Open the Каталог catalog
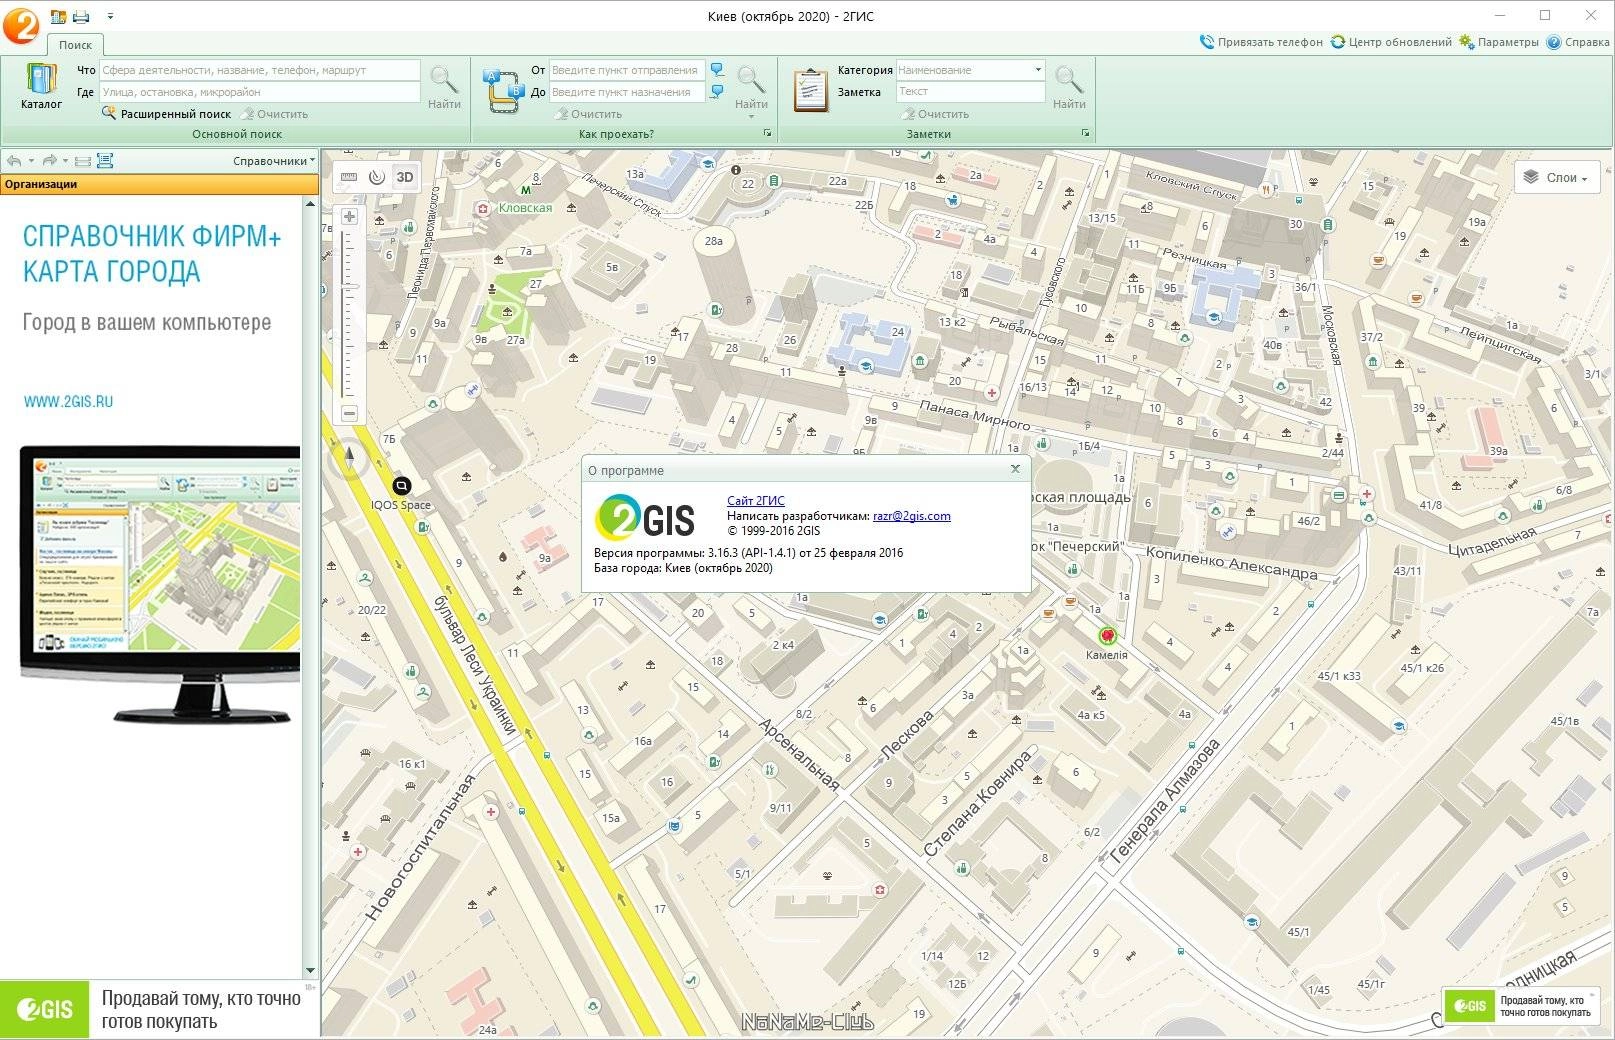The width and height of the screenshot is (1615, 1040). [x=41, y=86]
